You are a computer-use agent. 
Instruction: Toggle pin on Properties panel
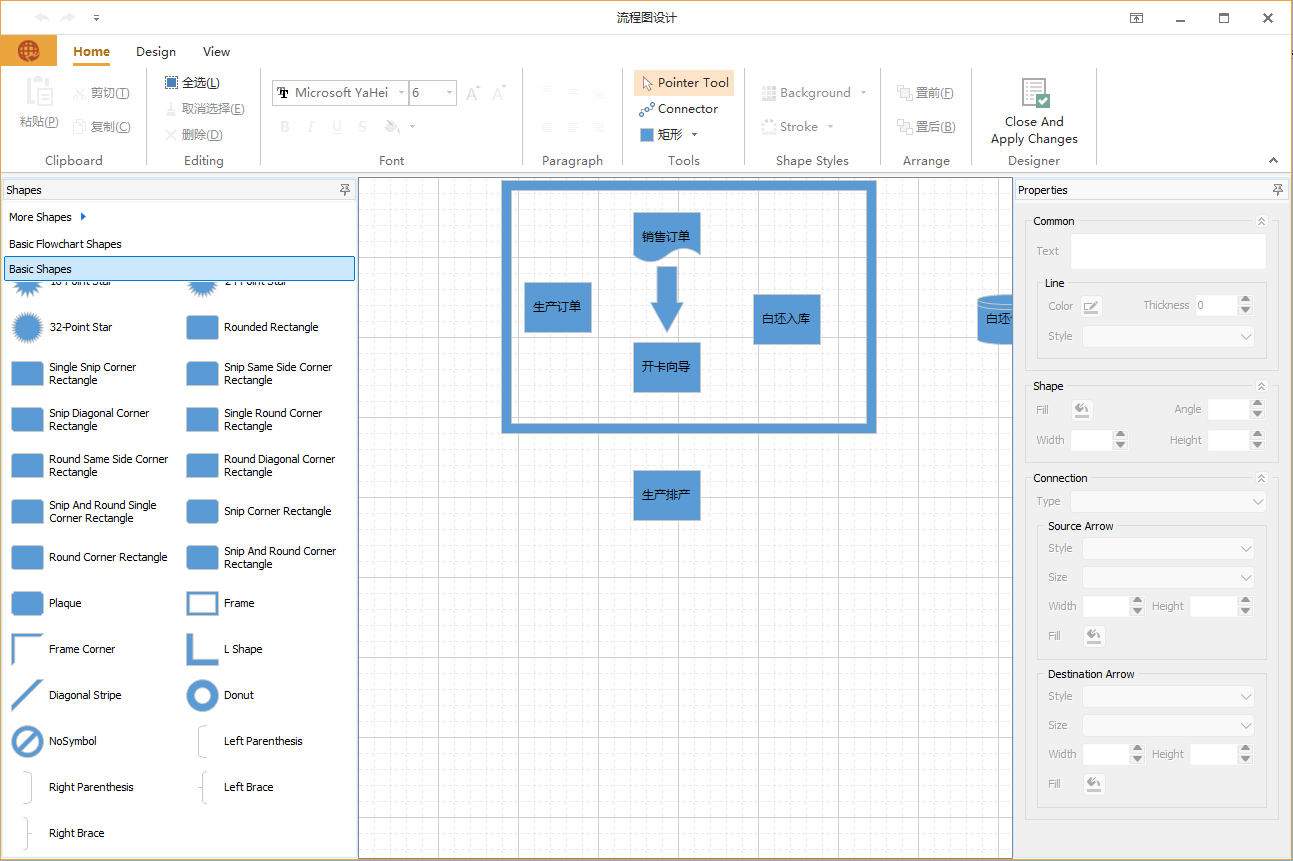pos(1277,190)
